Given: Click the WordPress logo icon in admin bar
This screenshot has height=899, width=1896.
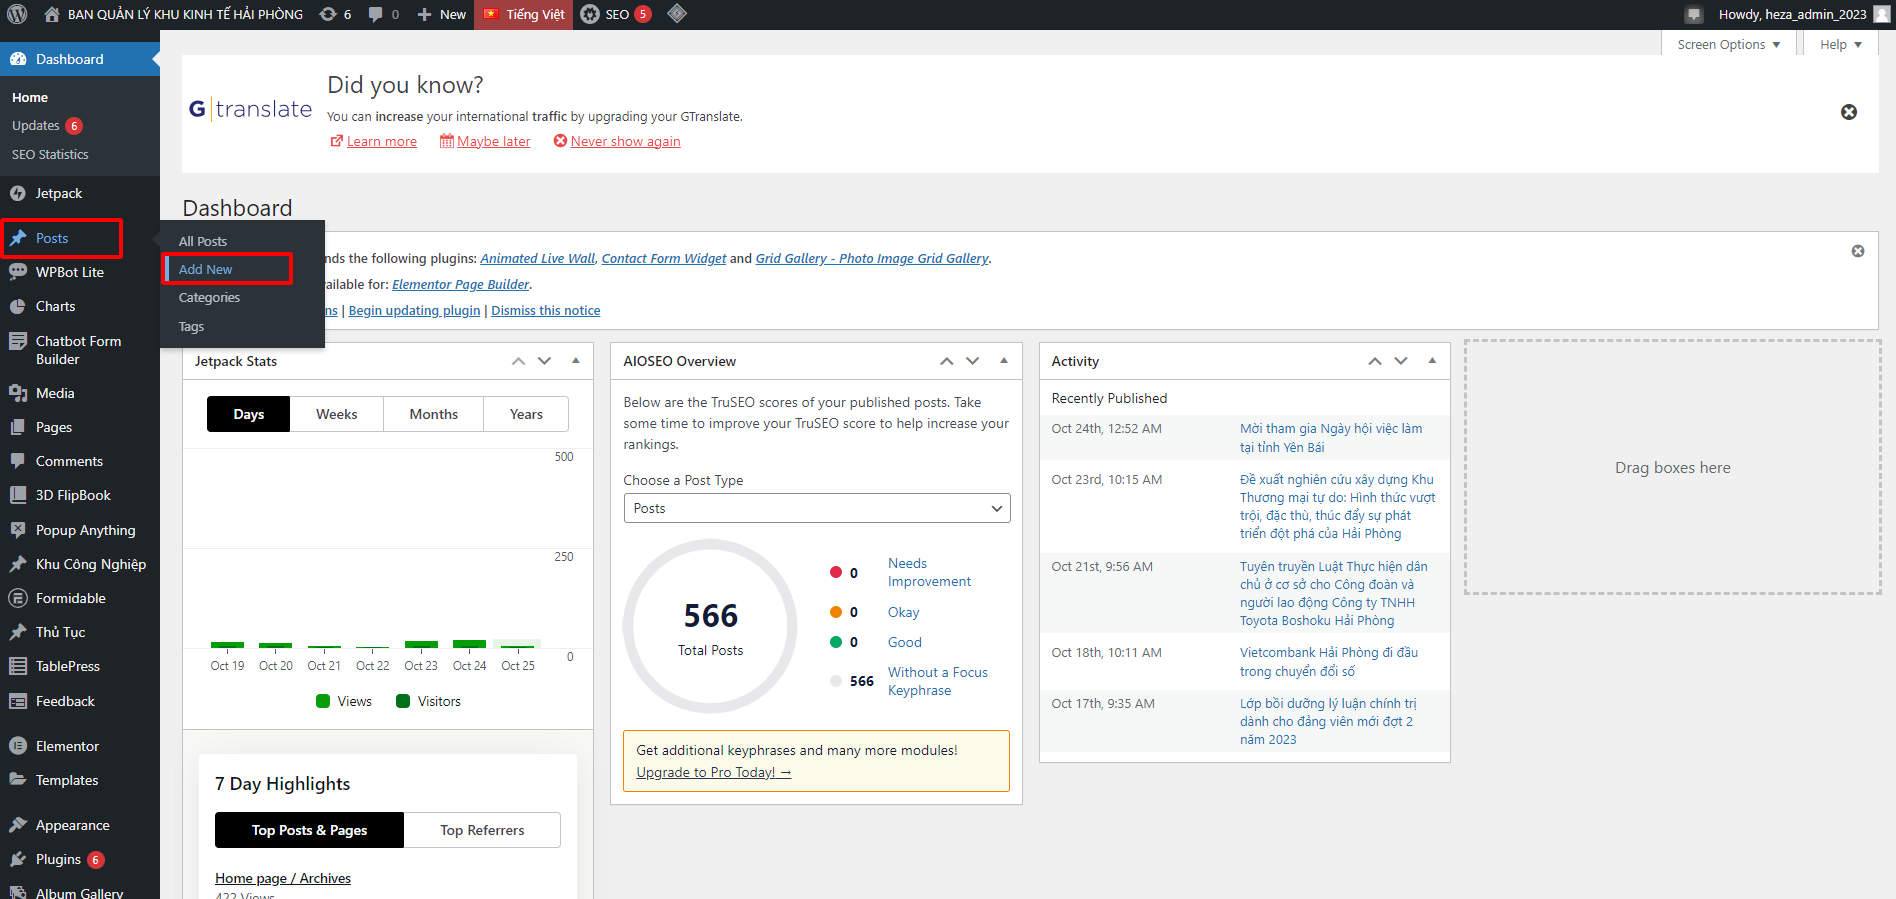Looking at the screenshot, I should coord(17,14).
